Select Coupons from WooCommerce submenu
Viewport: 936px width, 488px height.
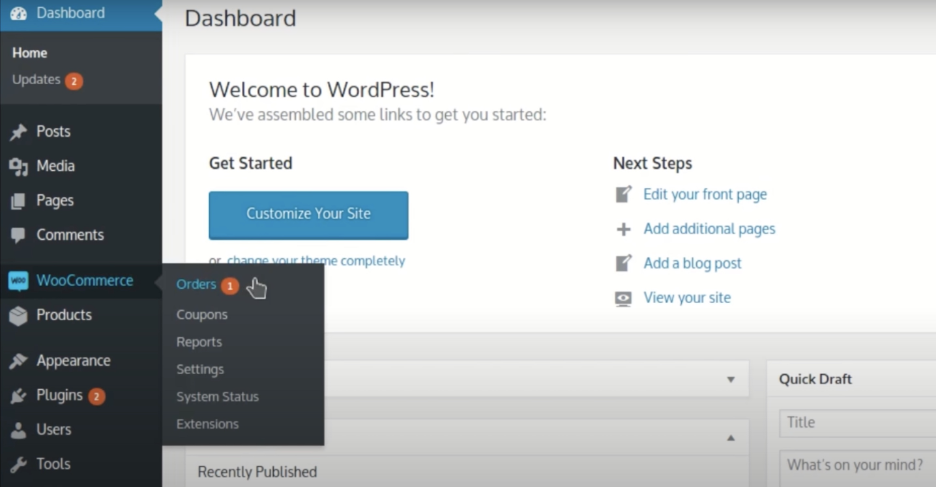point(202,314)
